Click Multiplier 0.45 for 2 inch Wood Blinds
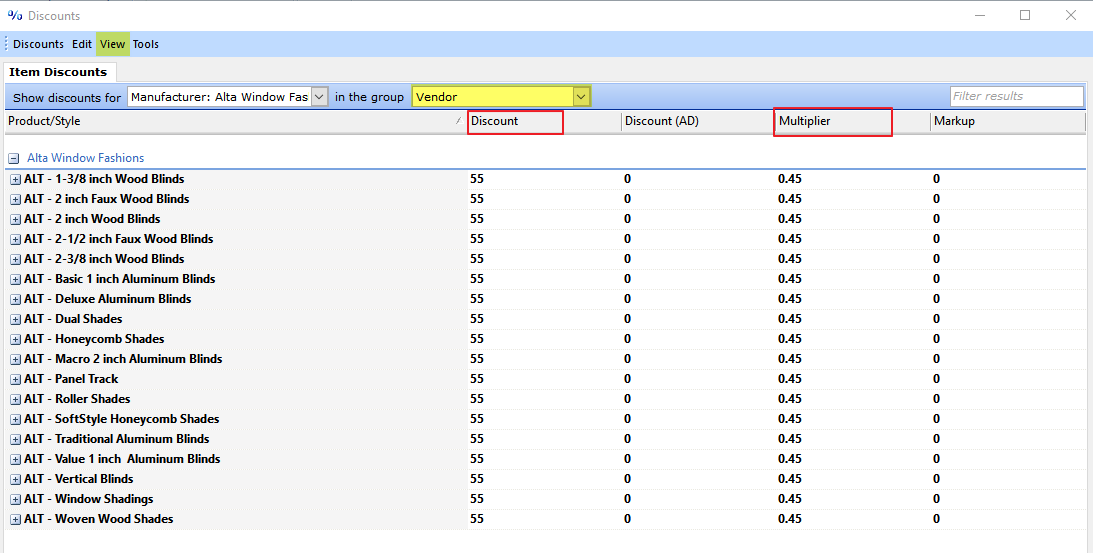The height and width of the screenshot is (553, 1093). (790, 219)
